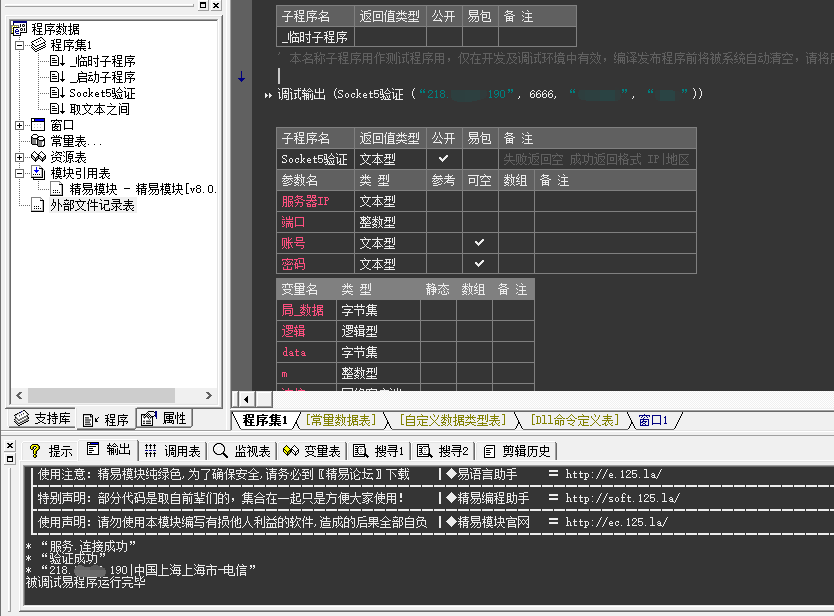834x616 pixels.
Task: Toggle 公开 checkmark for Socket5验证
Action: (443, 159)
